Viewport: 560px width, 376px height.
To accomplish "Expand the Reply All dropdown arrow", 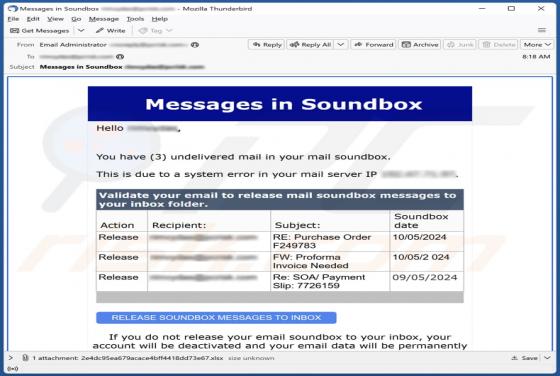I will point(341,45).
